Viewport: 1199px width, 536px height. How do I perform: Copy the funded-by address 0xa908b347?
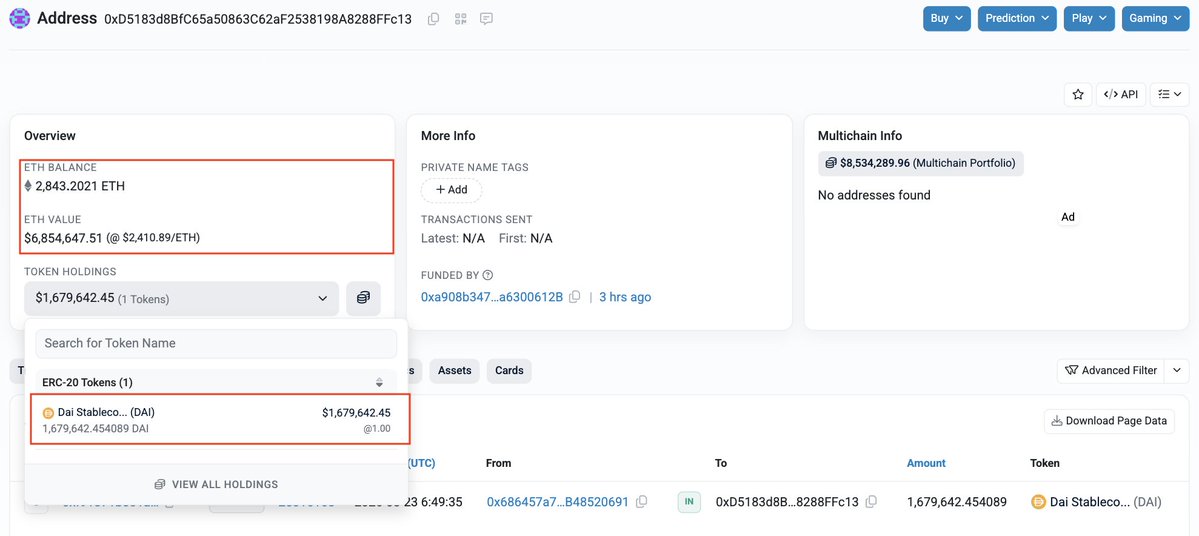pos(575,297)
